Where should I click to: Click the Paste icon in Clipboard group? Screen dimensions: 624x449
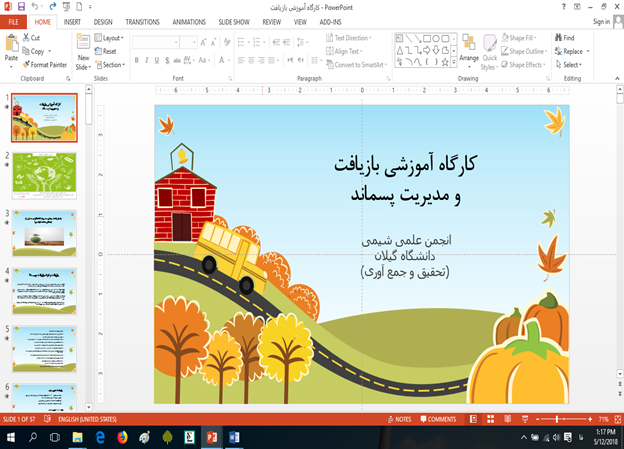coord(11,47)
